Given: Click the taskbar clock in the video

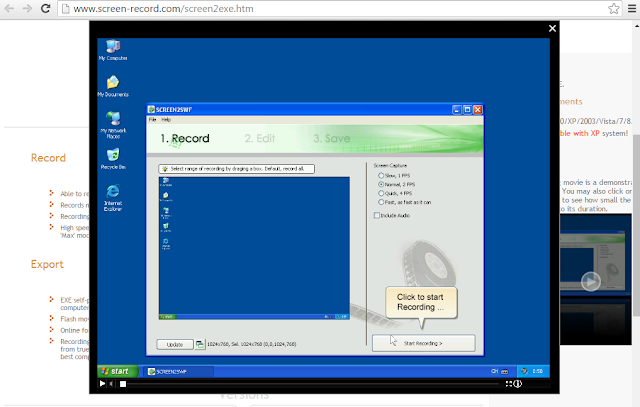Looking at the screenshot, I should [x=538, y=371].
